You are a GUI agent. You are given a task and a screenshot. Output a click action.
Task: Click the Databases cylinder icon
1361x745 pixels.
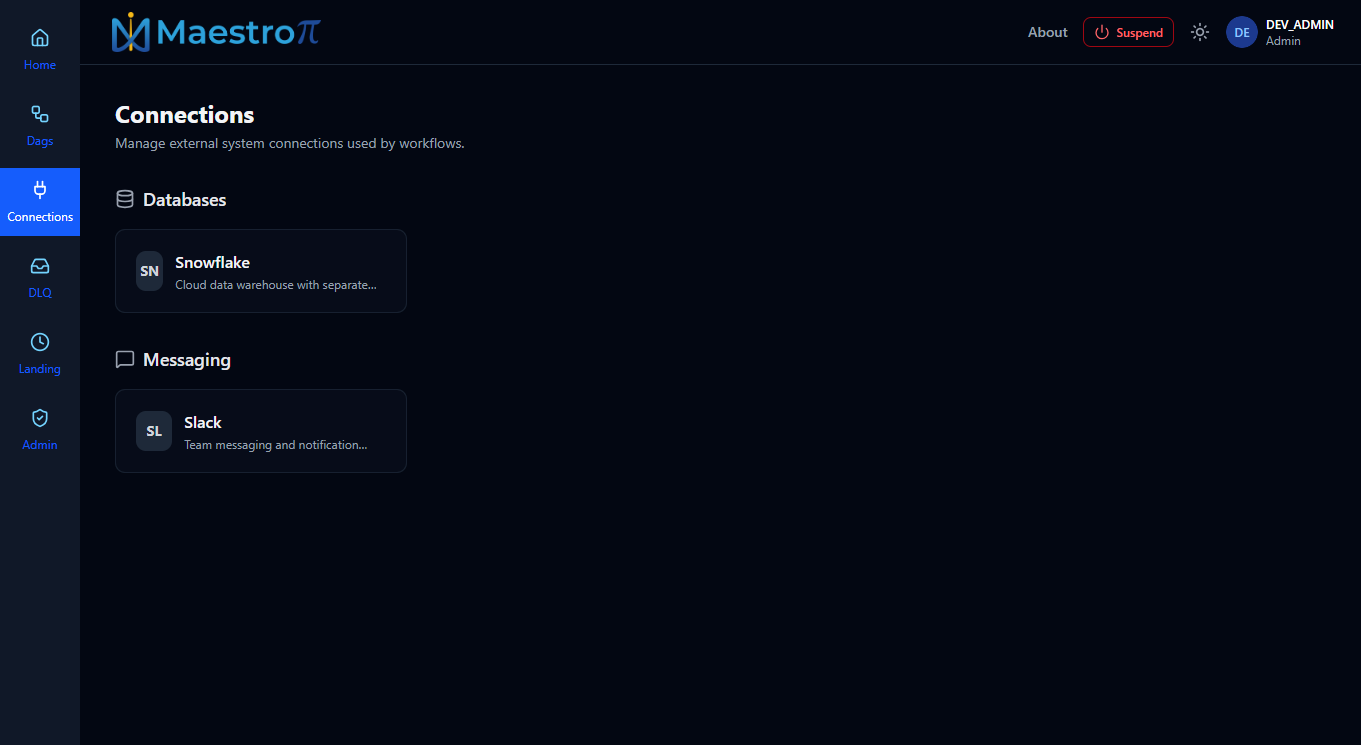click(125, 199)
